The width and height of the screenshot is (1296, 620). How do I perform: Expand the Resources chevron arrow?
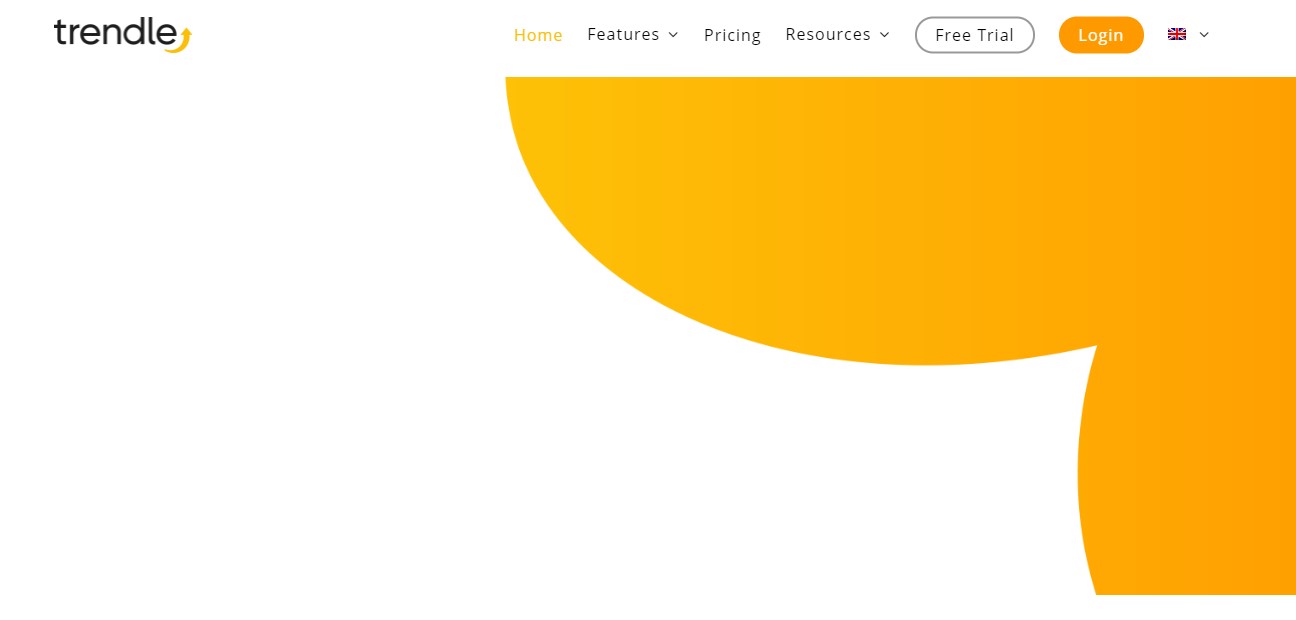(884, 35)
